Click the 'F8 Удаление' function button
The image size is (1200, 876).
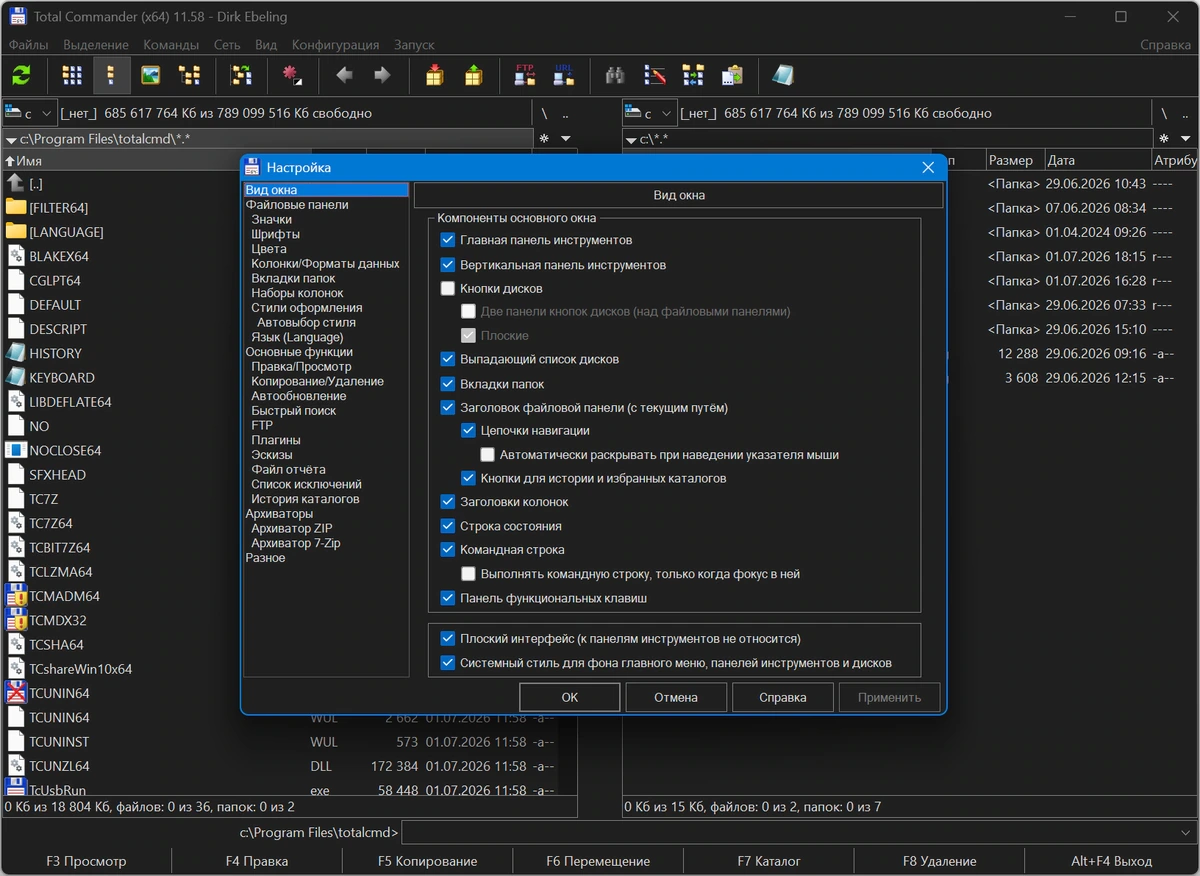(x=939, y=861)
